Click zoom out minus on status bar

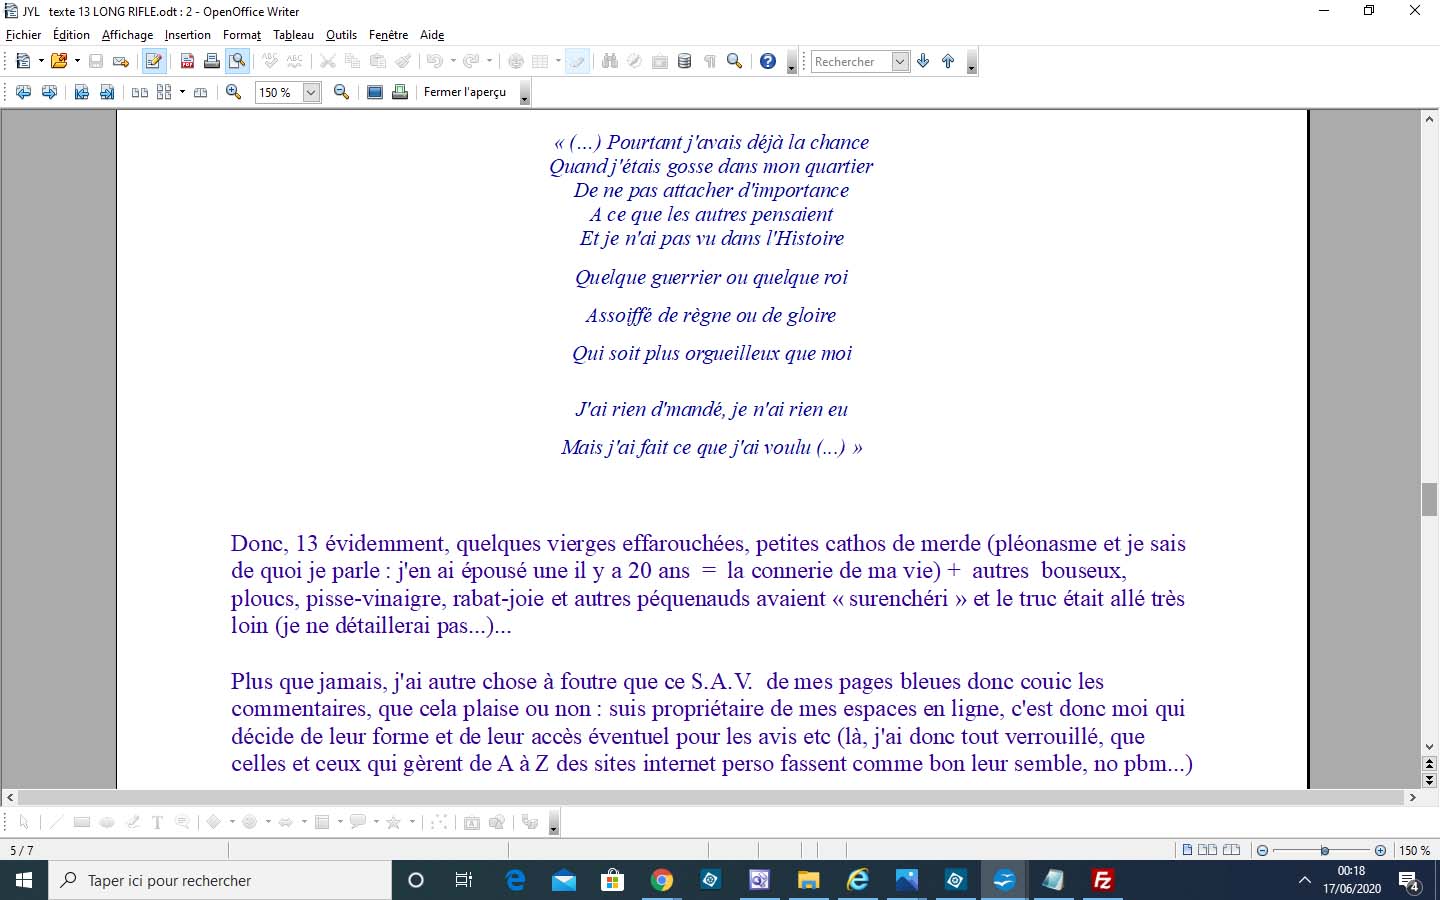pyautogui.click(x=1263, y=850)
